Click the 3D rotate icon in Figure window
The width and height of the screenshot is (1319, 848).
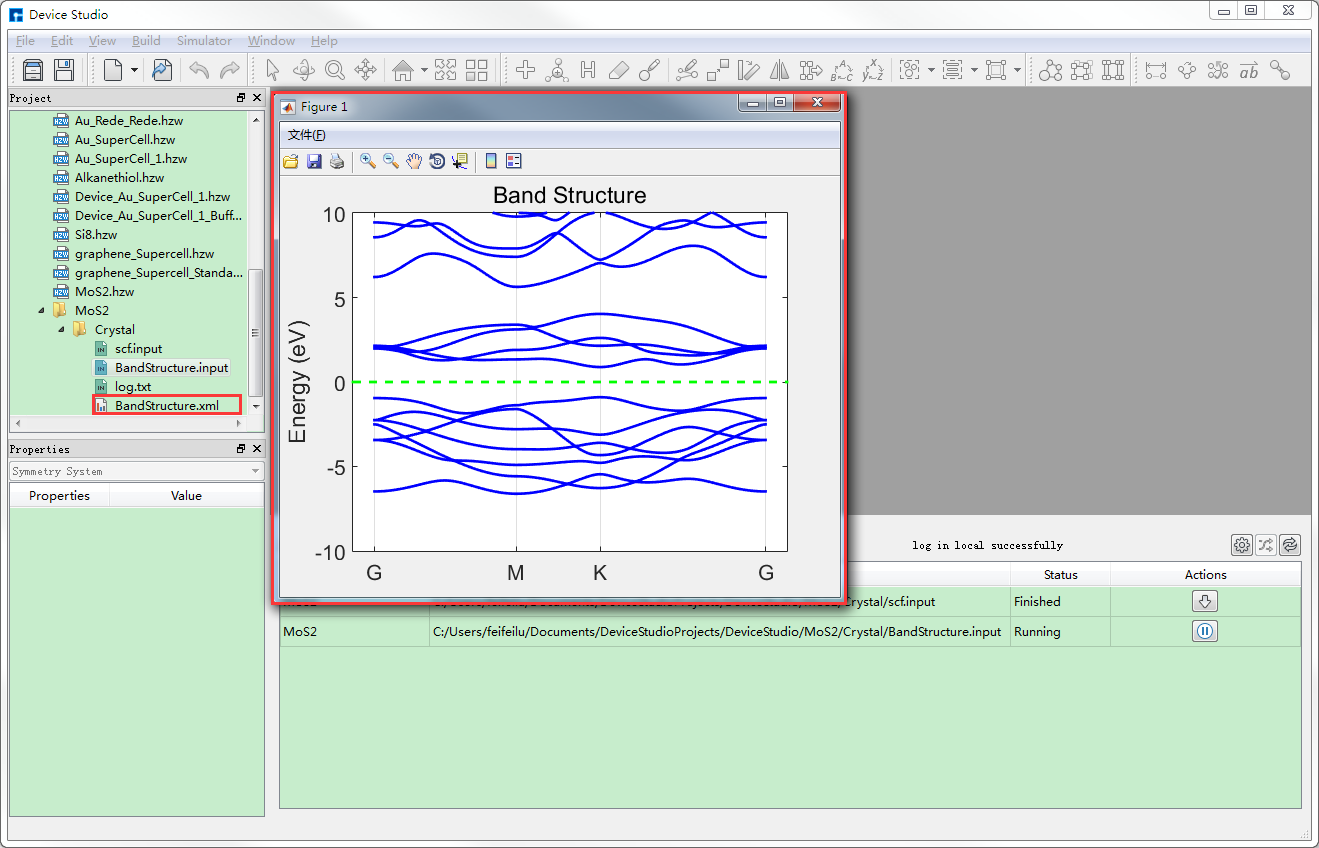coord(437,160)
